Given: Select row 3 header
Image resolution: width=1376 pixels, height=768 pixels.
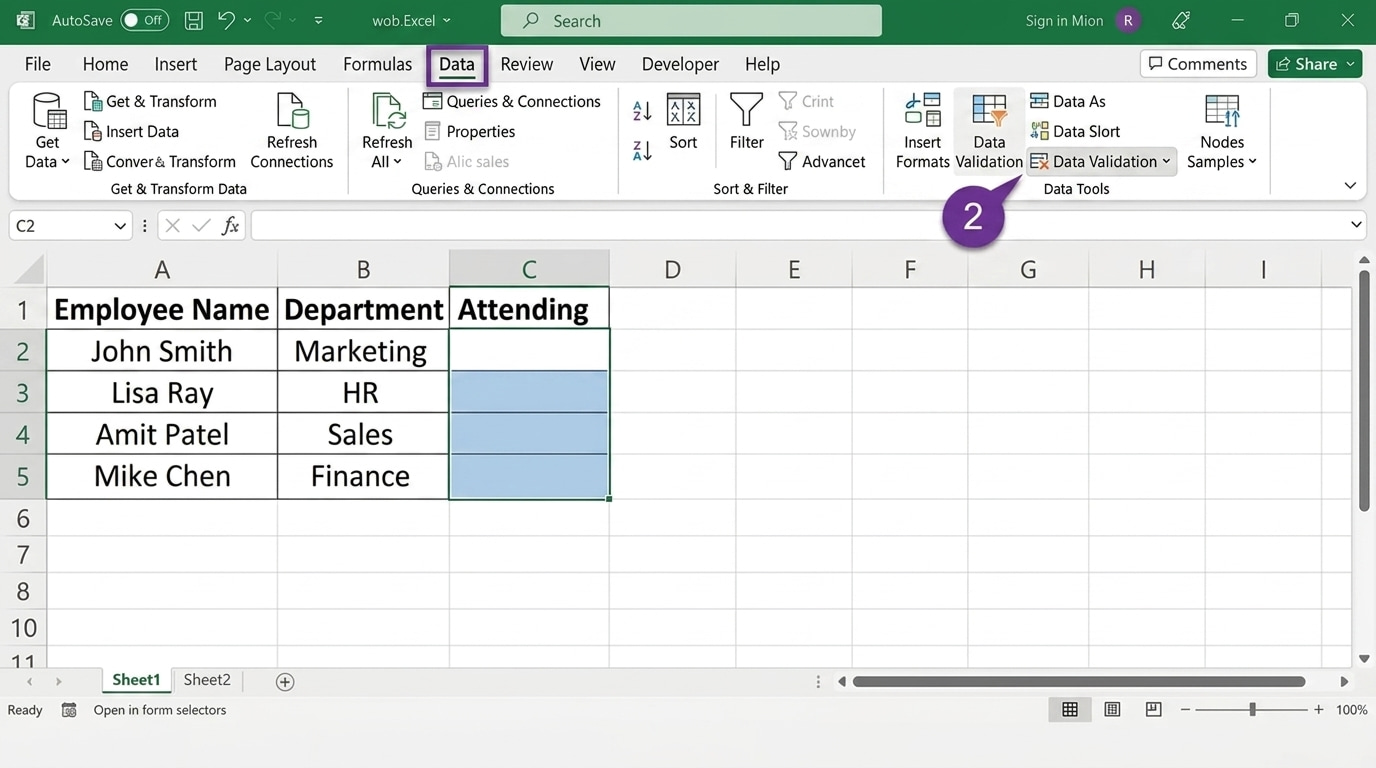Looking at the screenshot, I should [x=23, y=393].
